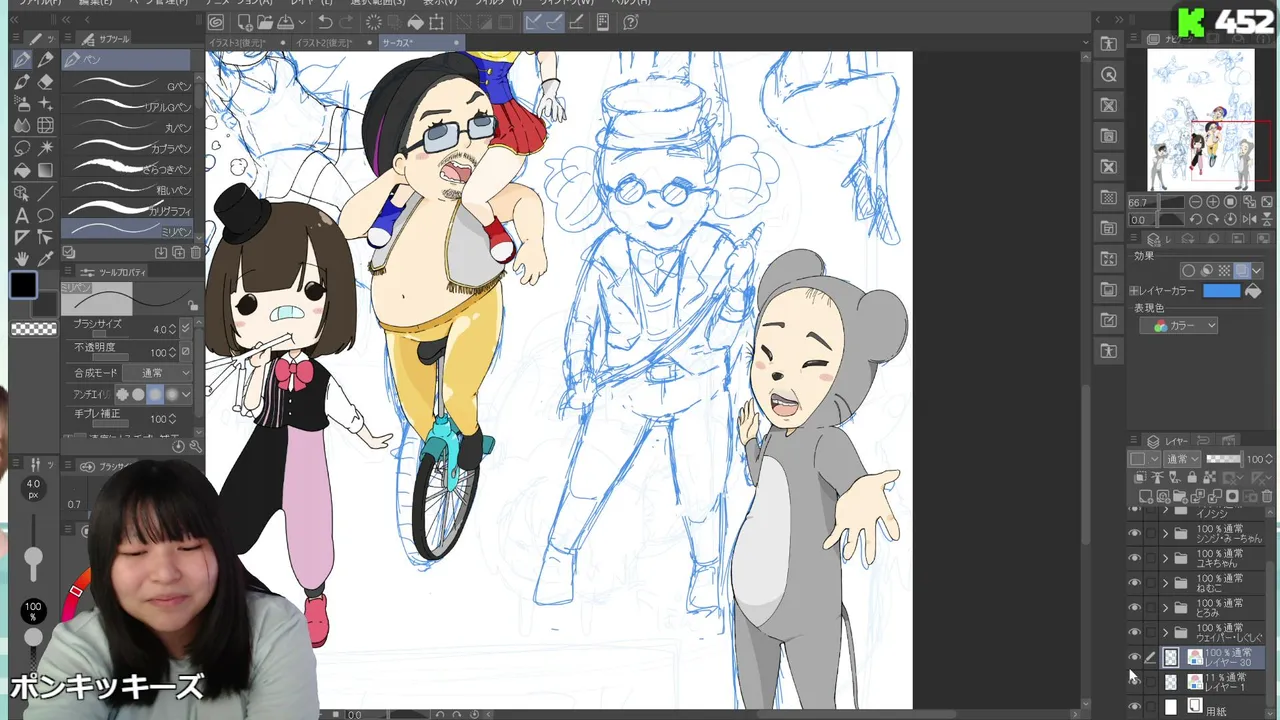Select the Fill bucket tool
The image size is (1280, 720).
(22, 170)
